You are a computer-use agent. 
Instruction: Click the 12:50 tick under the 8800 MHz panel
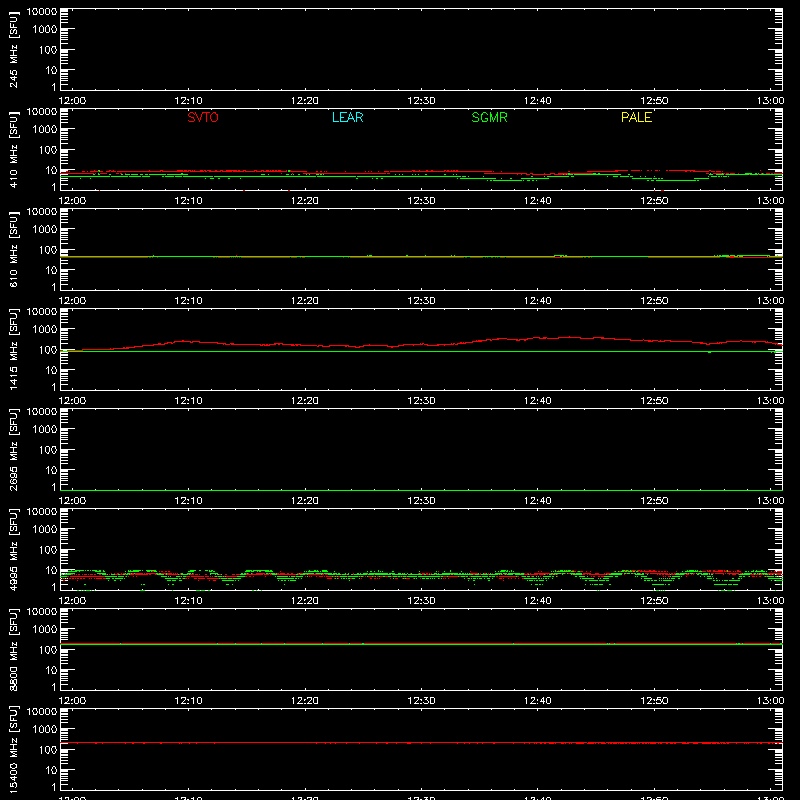[654, 701]
